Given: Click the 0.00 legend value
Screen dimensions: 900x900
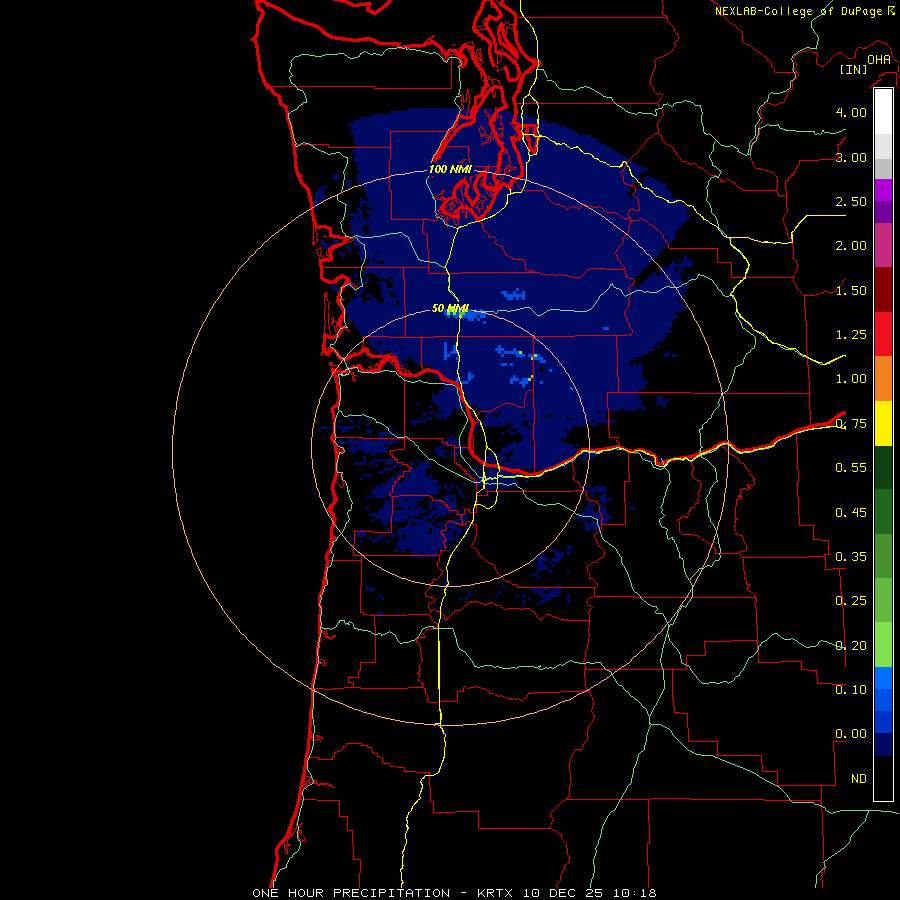Looking at the screenshot, I should pos(851,734).
